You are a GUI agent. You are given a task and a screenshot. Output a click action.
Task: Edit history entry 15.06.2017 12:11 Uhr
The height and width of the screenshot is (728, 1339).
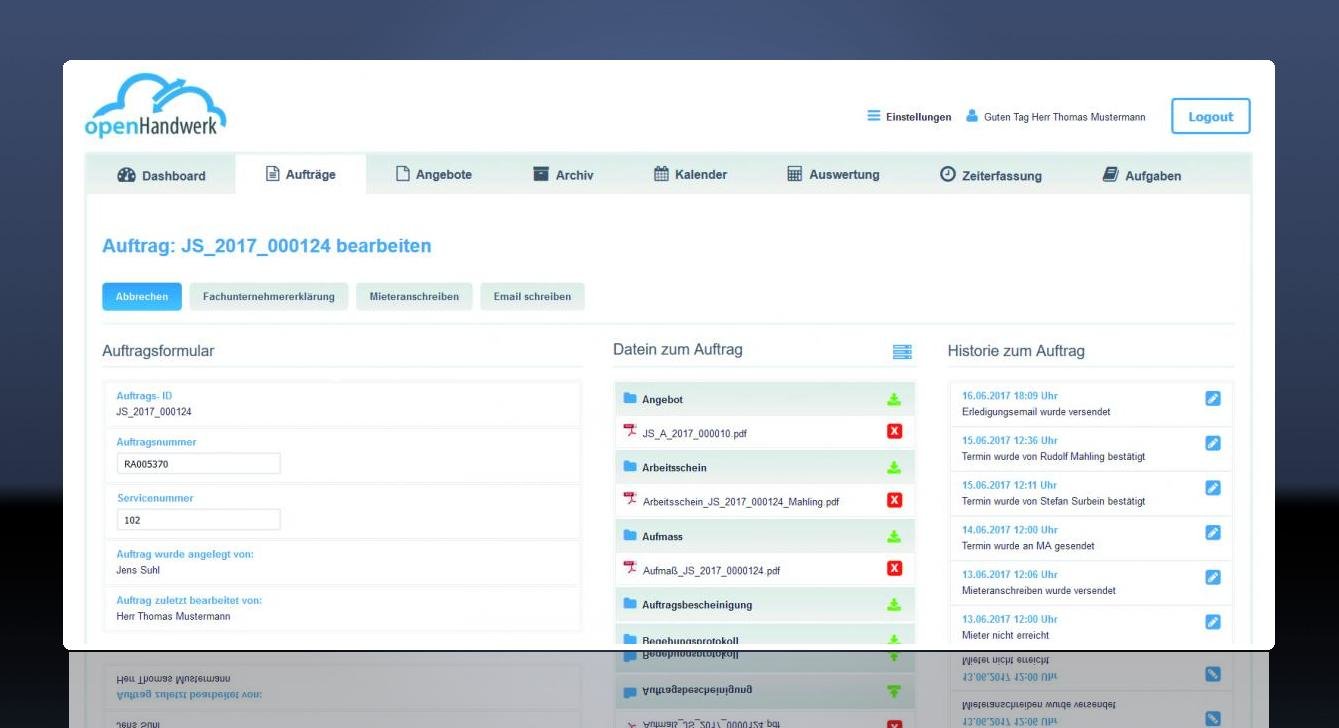click(x=1213, y=488)
